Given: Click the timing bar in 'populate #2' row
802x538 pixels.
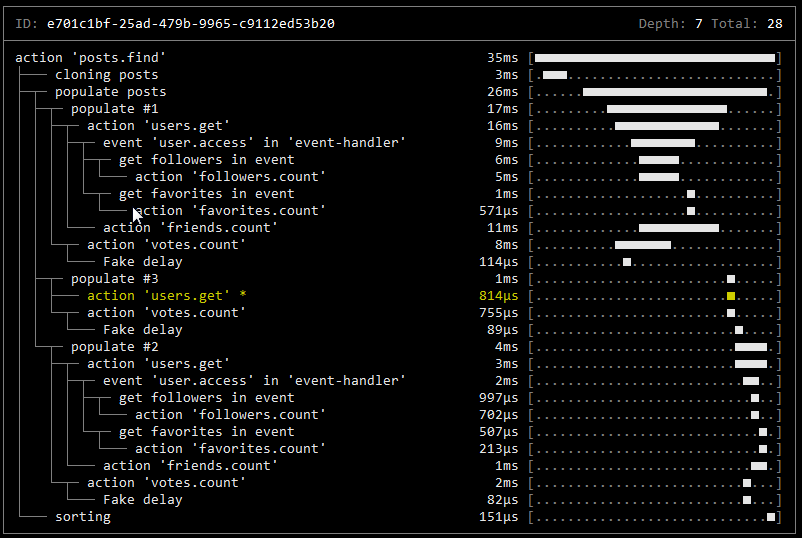Looking at the screenshot, I should pyautogui.click(x=751, y=347).
